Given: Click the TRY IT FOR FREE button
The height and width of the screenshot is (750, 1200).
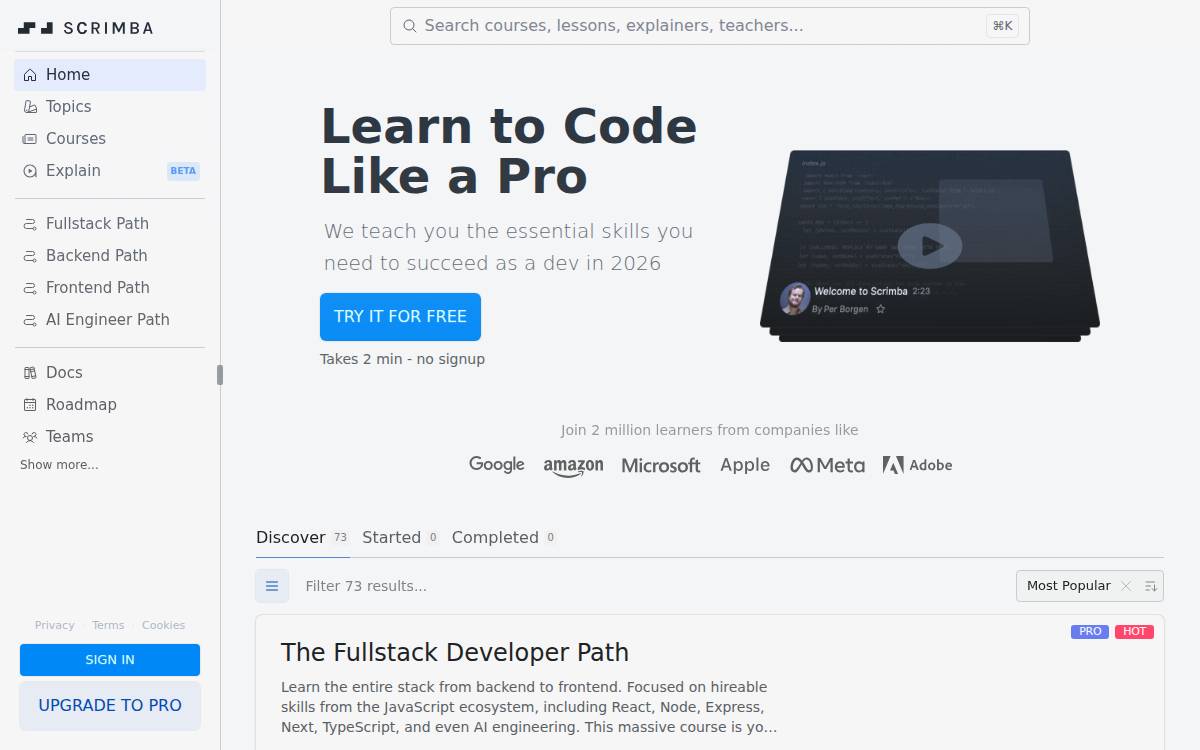Looking at the screenshot, I should point(400,317).
